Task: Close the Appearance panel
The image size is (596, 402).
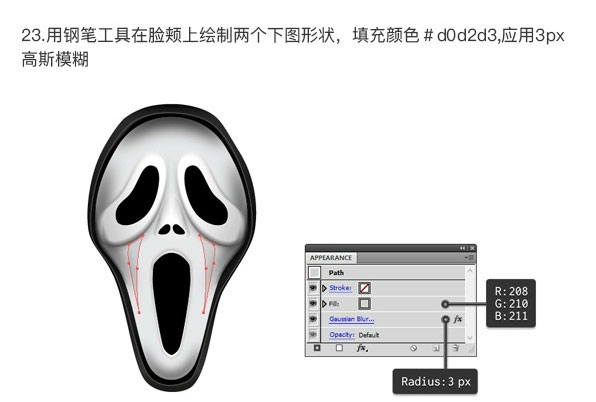Action: [472, 248]
